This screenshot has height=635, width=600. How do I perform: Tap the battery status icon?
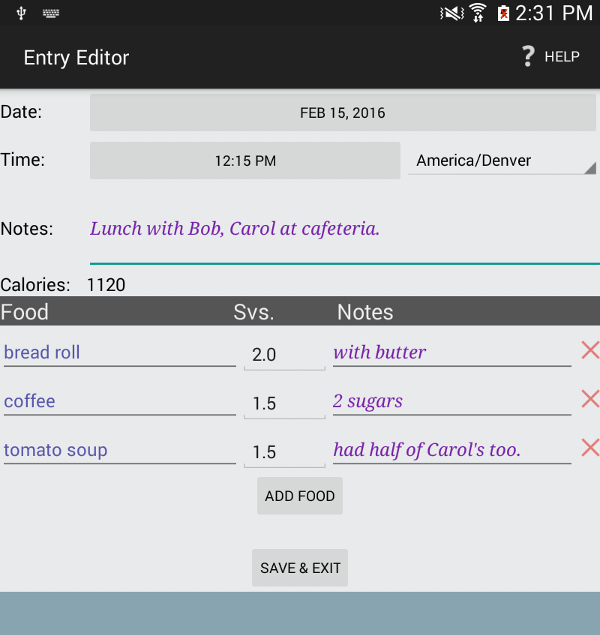[x=503, y=13]
